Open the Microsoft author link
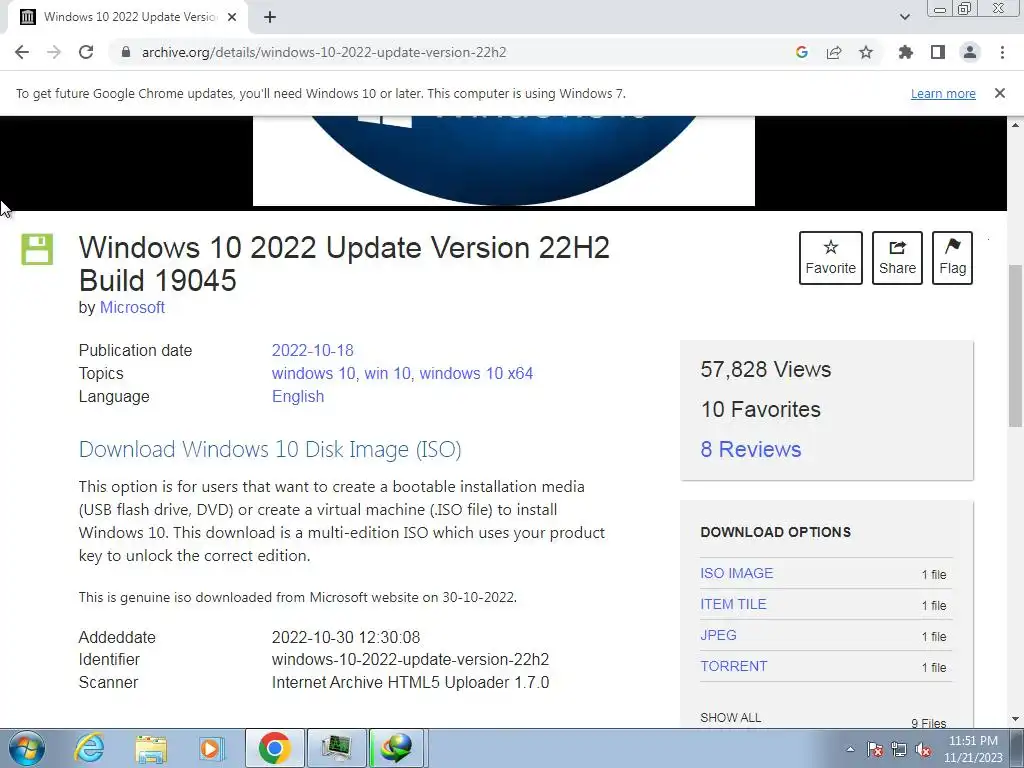This screenshot has width=1024, height=768. [132, 307]
